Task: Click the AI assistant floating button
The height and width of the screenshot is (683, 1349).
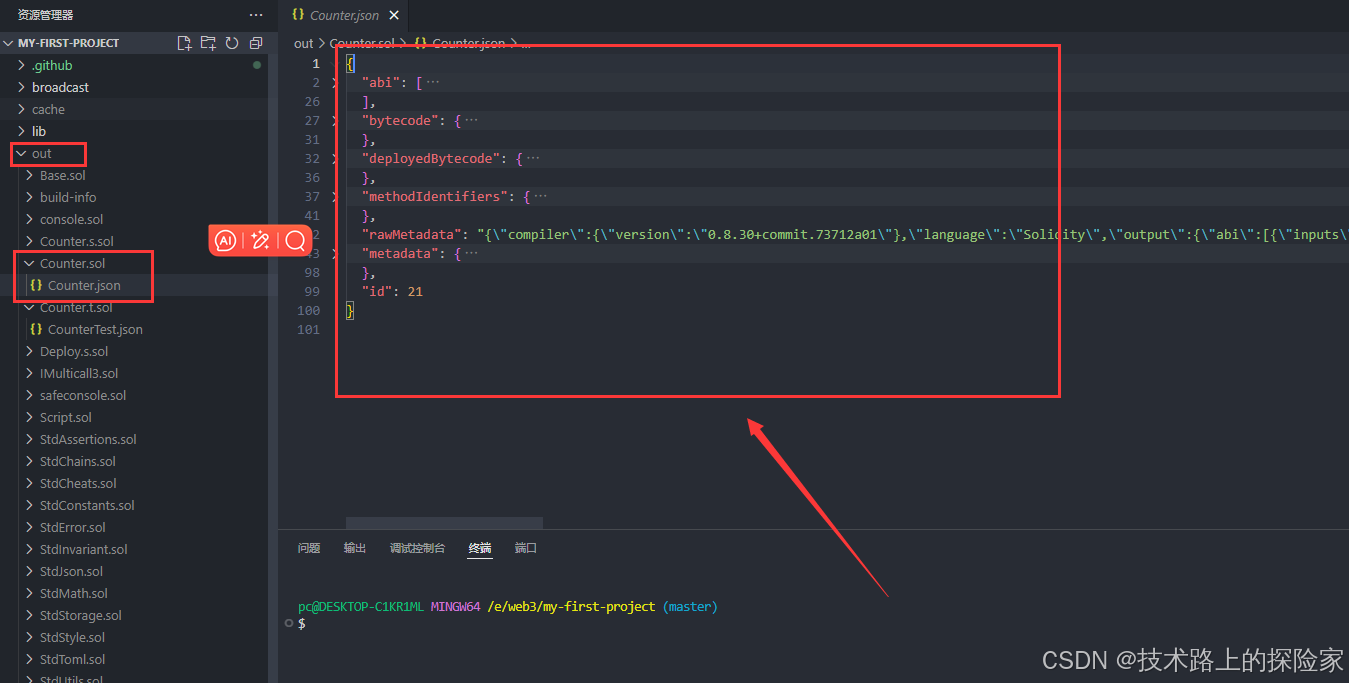Action: click(x=226, y=240)
